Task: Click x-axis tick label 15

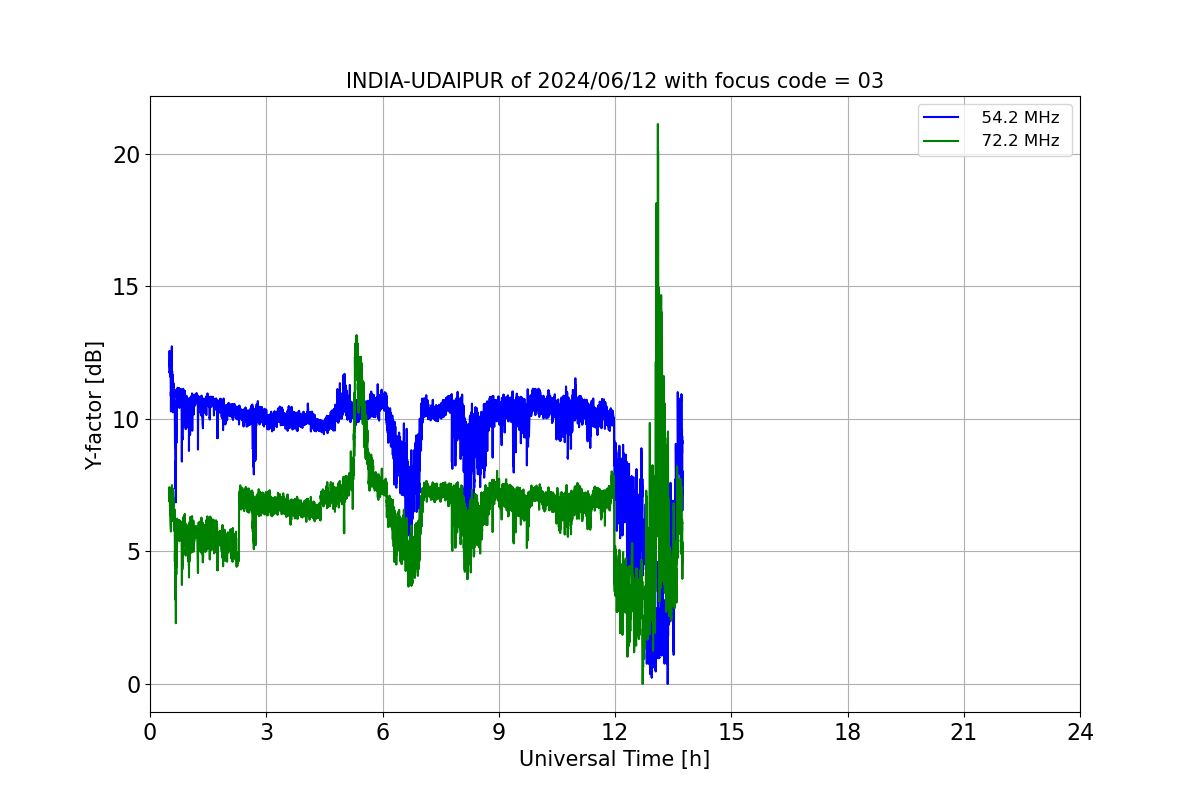Action: click(731, 732)
